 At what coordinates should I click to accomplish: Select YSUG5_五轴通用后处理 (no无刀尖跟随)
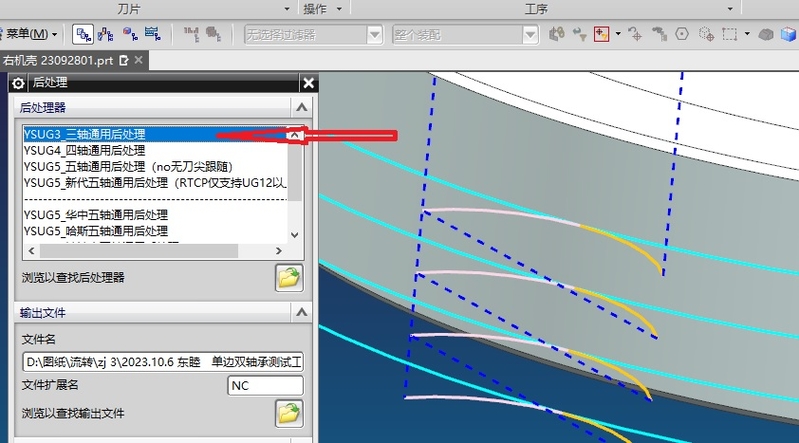point(155,167)
